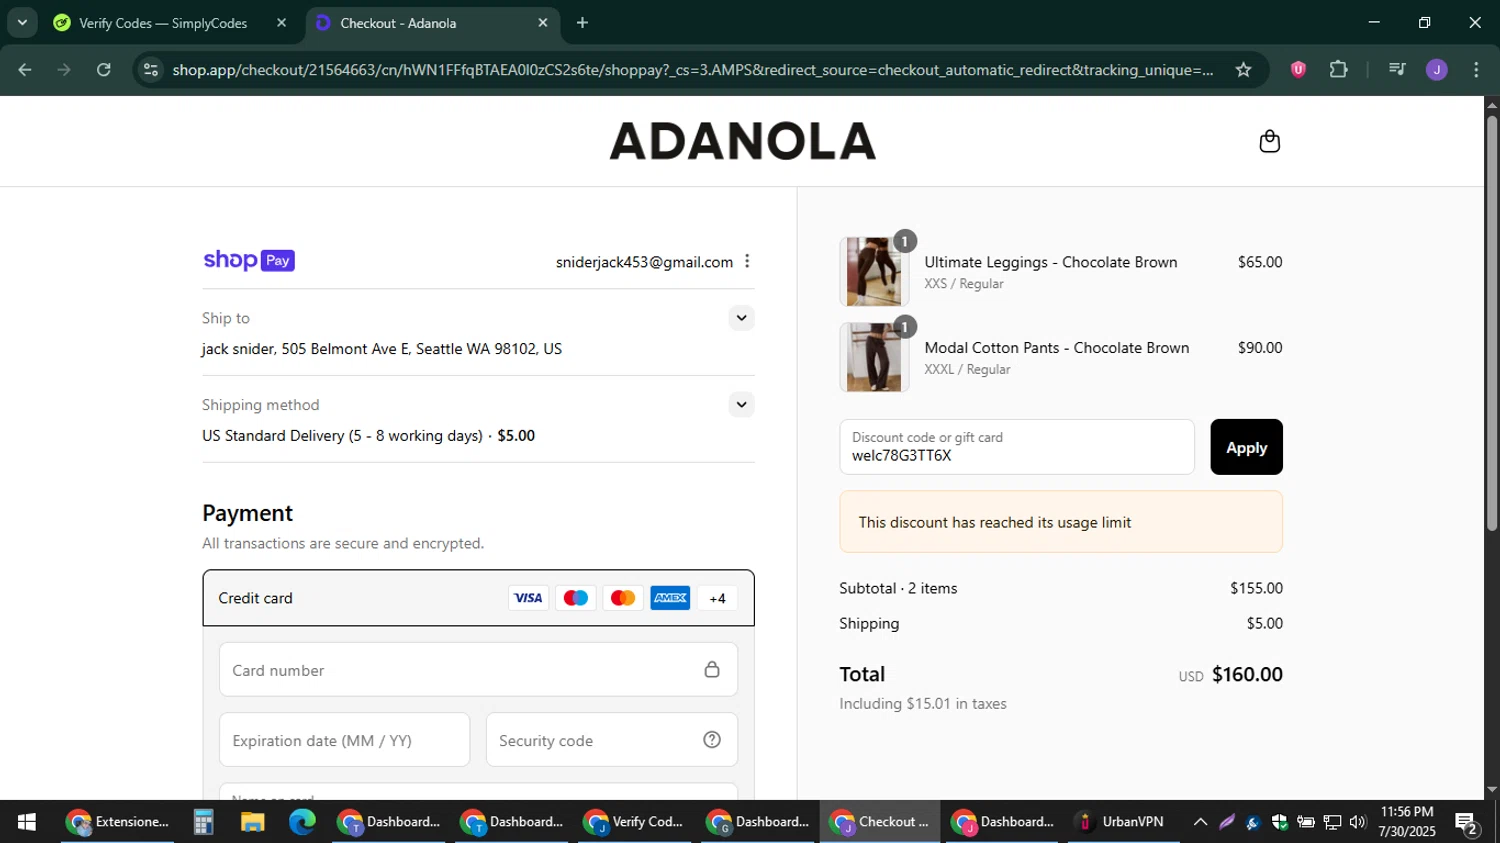1500x843 pixels.
Task: Click the red shield extension icon
Action: tap(1298, 69)
